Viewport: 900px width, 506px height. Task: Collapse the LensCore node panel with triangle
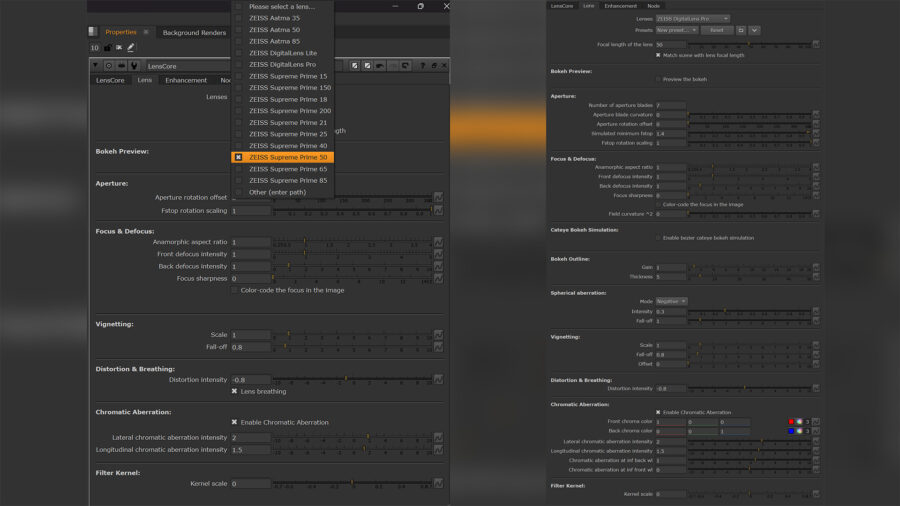96,66
